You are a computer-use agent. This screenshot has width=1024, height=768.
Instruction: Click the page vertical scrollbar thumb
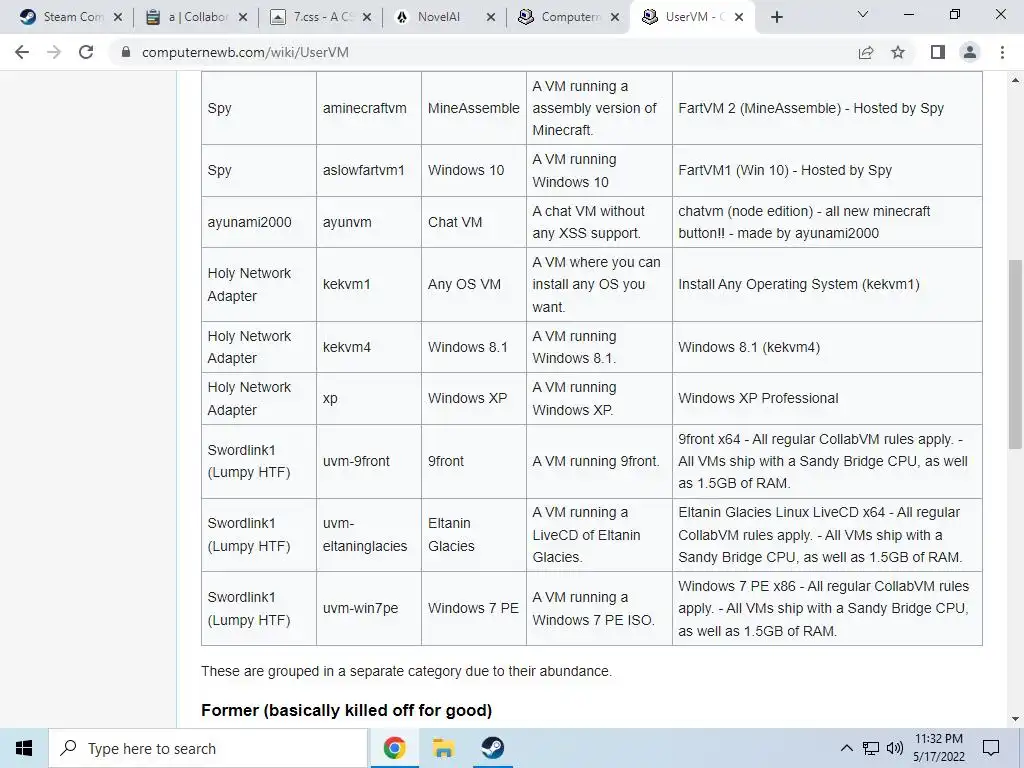(x=1015, y=354)
